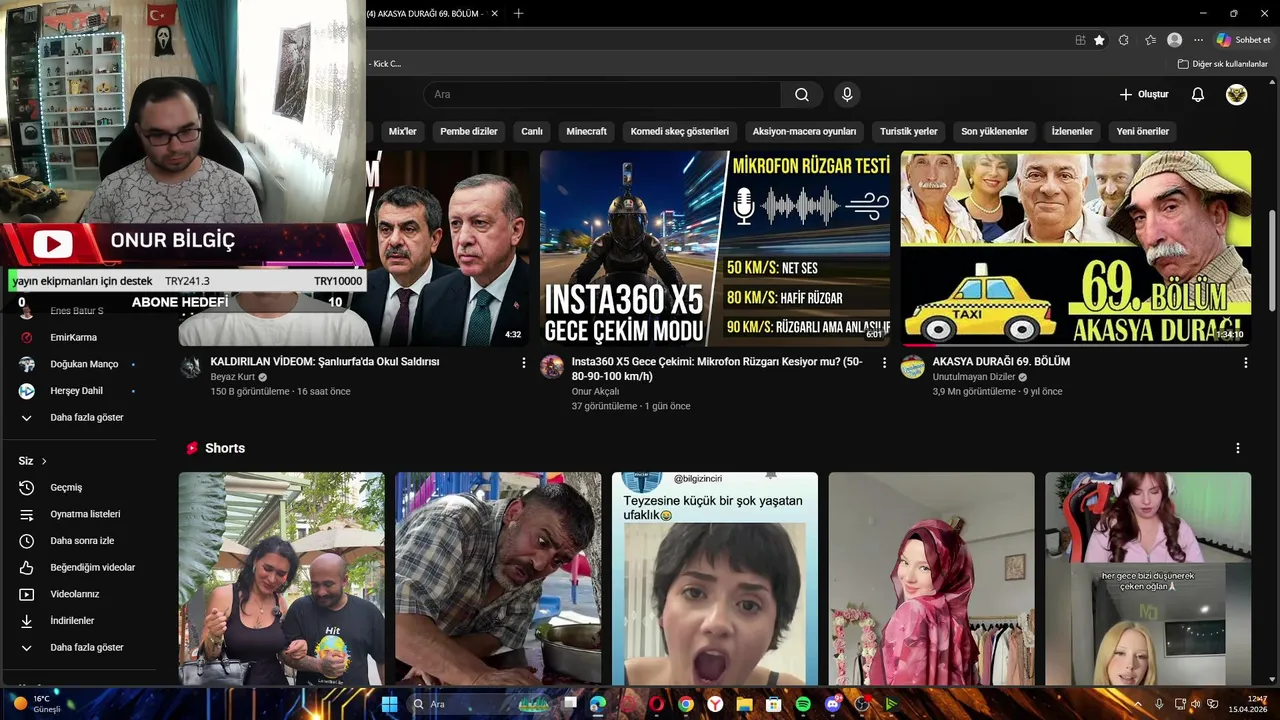Open the pink headscarf woman Short

(932, 578)
